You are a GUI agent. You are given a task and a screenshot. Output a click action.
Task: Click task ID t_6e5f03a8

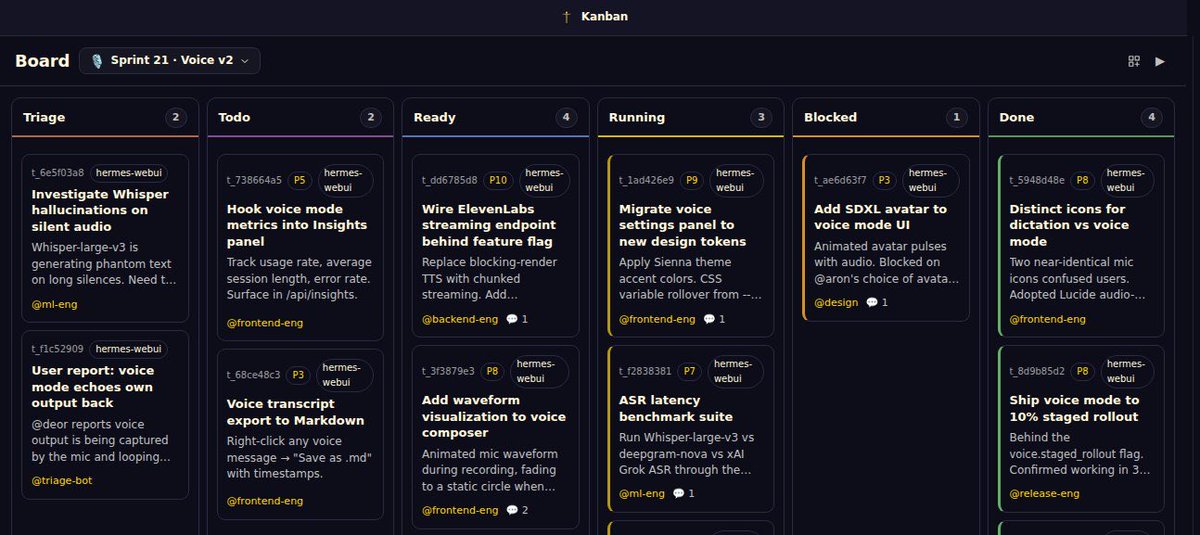(58, 172)
